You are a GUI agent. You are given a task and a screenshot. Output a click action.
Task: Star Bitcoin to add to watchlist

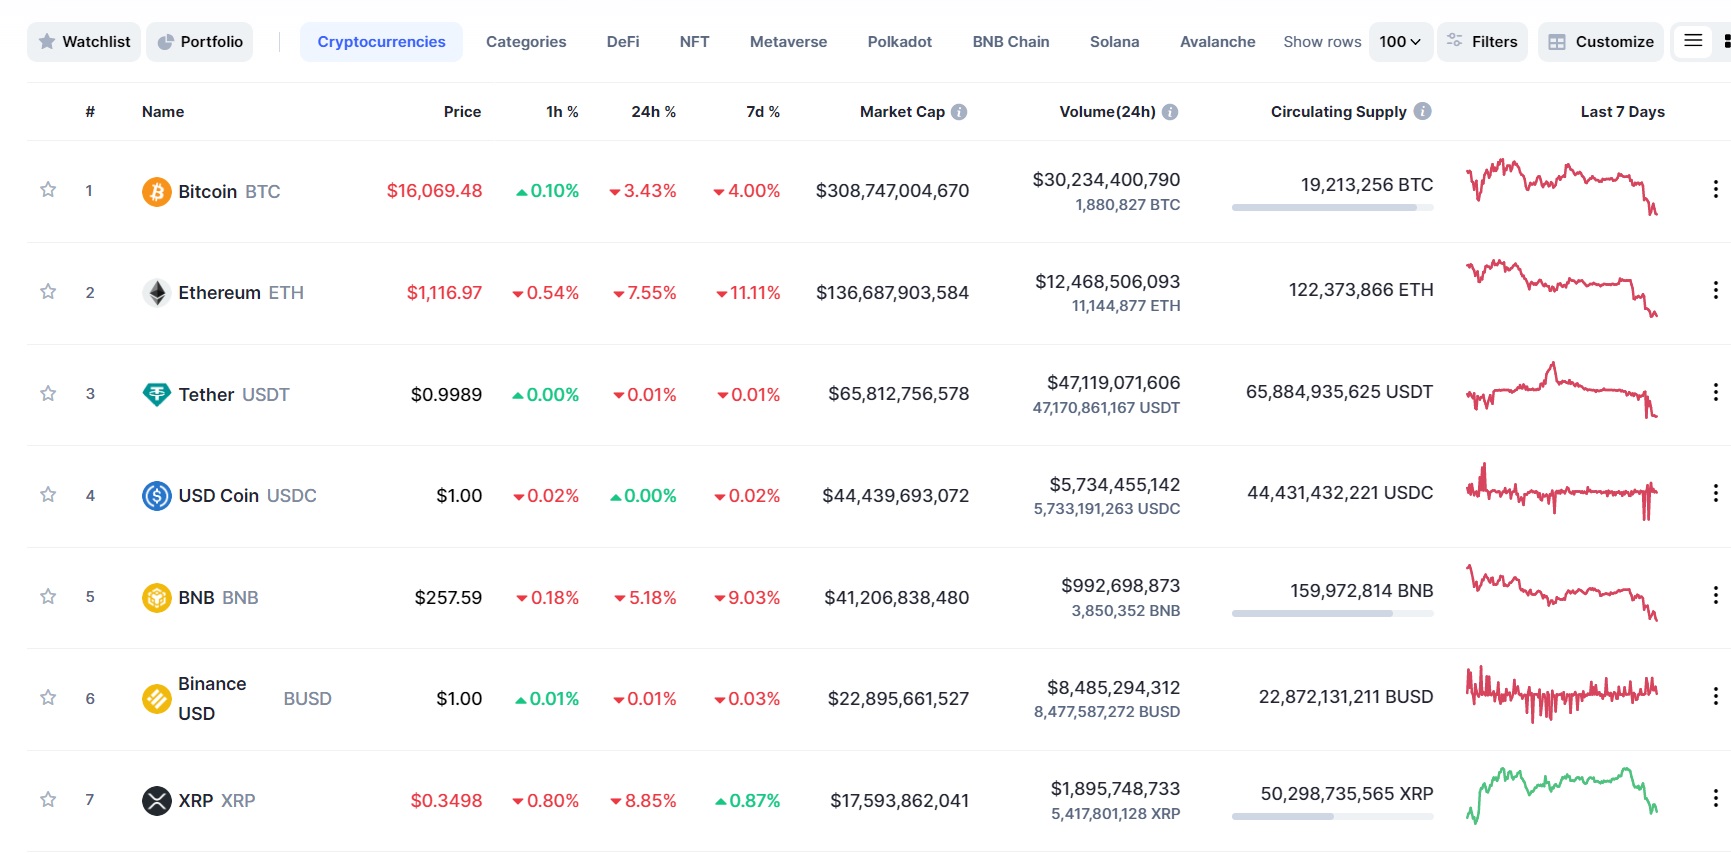[x=48, y=190]
